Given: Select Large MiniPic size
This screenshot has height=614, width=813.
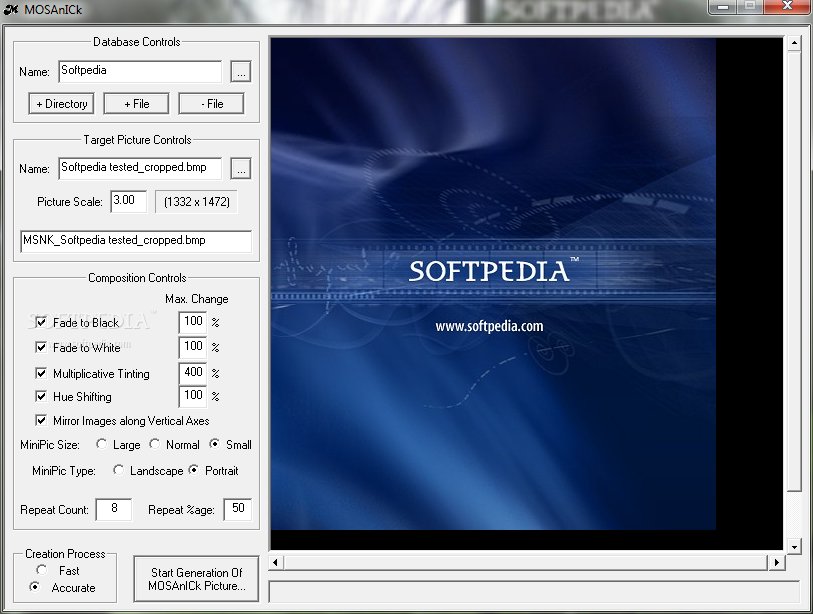Looking at the screenshot, I should [101, 444].
